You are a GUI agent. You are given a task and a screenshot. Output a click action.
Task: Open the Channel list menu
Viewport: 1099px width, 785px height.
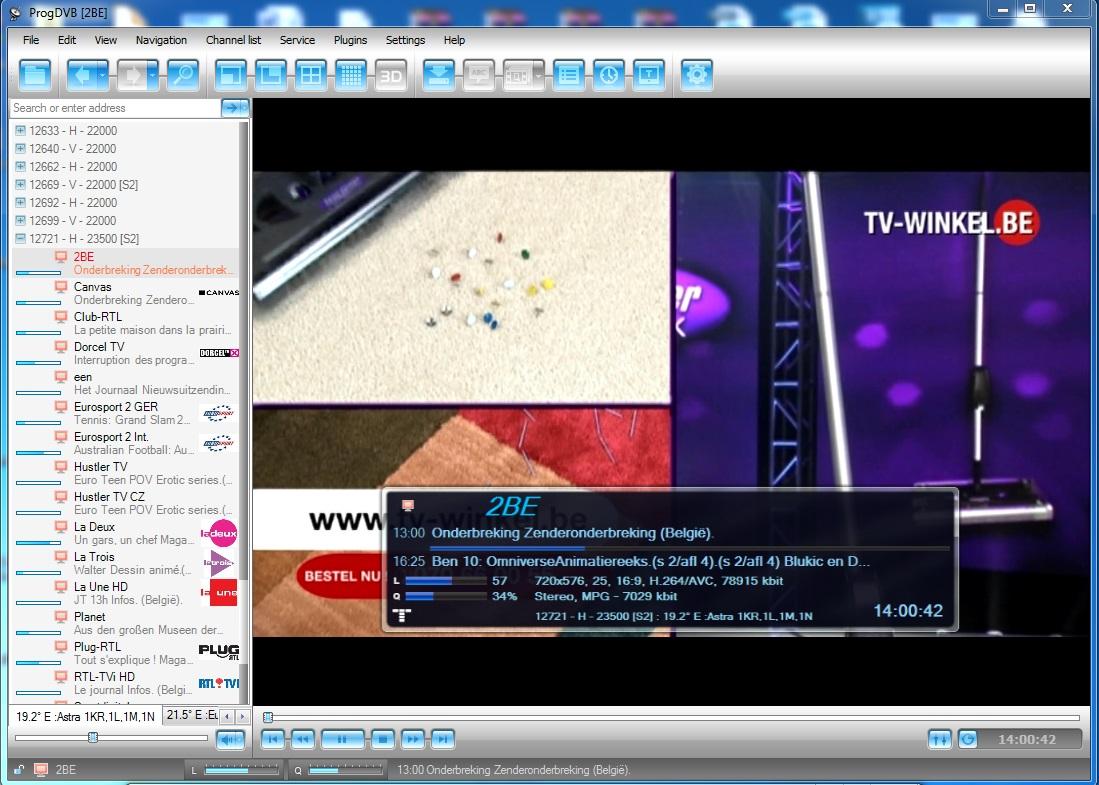[233, 40]
